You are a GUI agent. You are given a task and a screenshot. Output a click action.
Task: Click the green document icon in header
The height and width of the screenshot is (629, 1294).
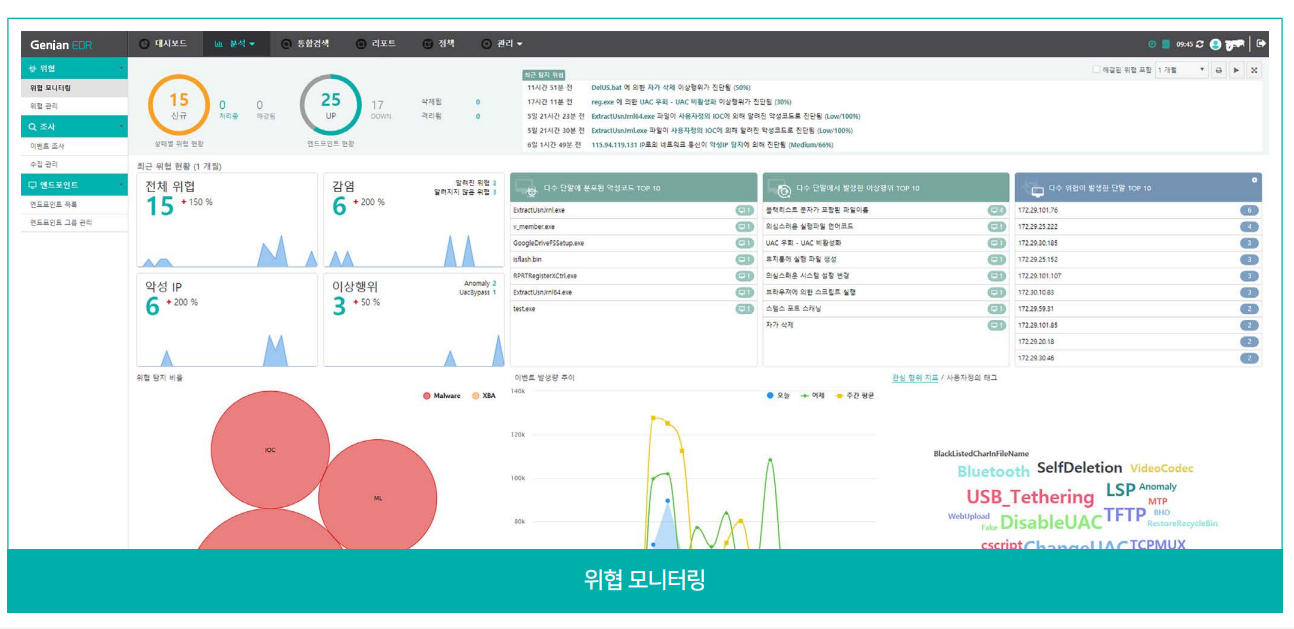click(1165, 44)
